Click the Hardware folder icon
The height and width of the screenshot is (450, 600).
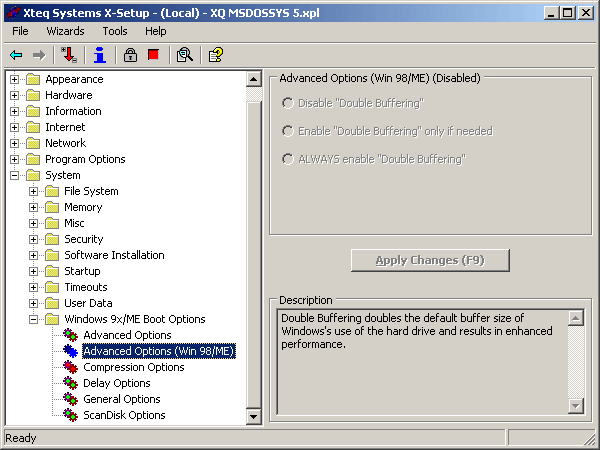coord(33,95)
